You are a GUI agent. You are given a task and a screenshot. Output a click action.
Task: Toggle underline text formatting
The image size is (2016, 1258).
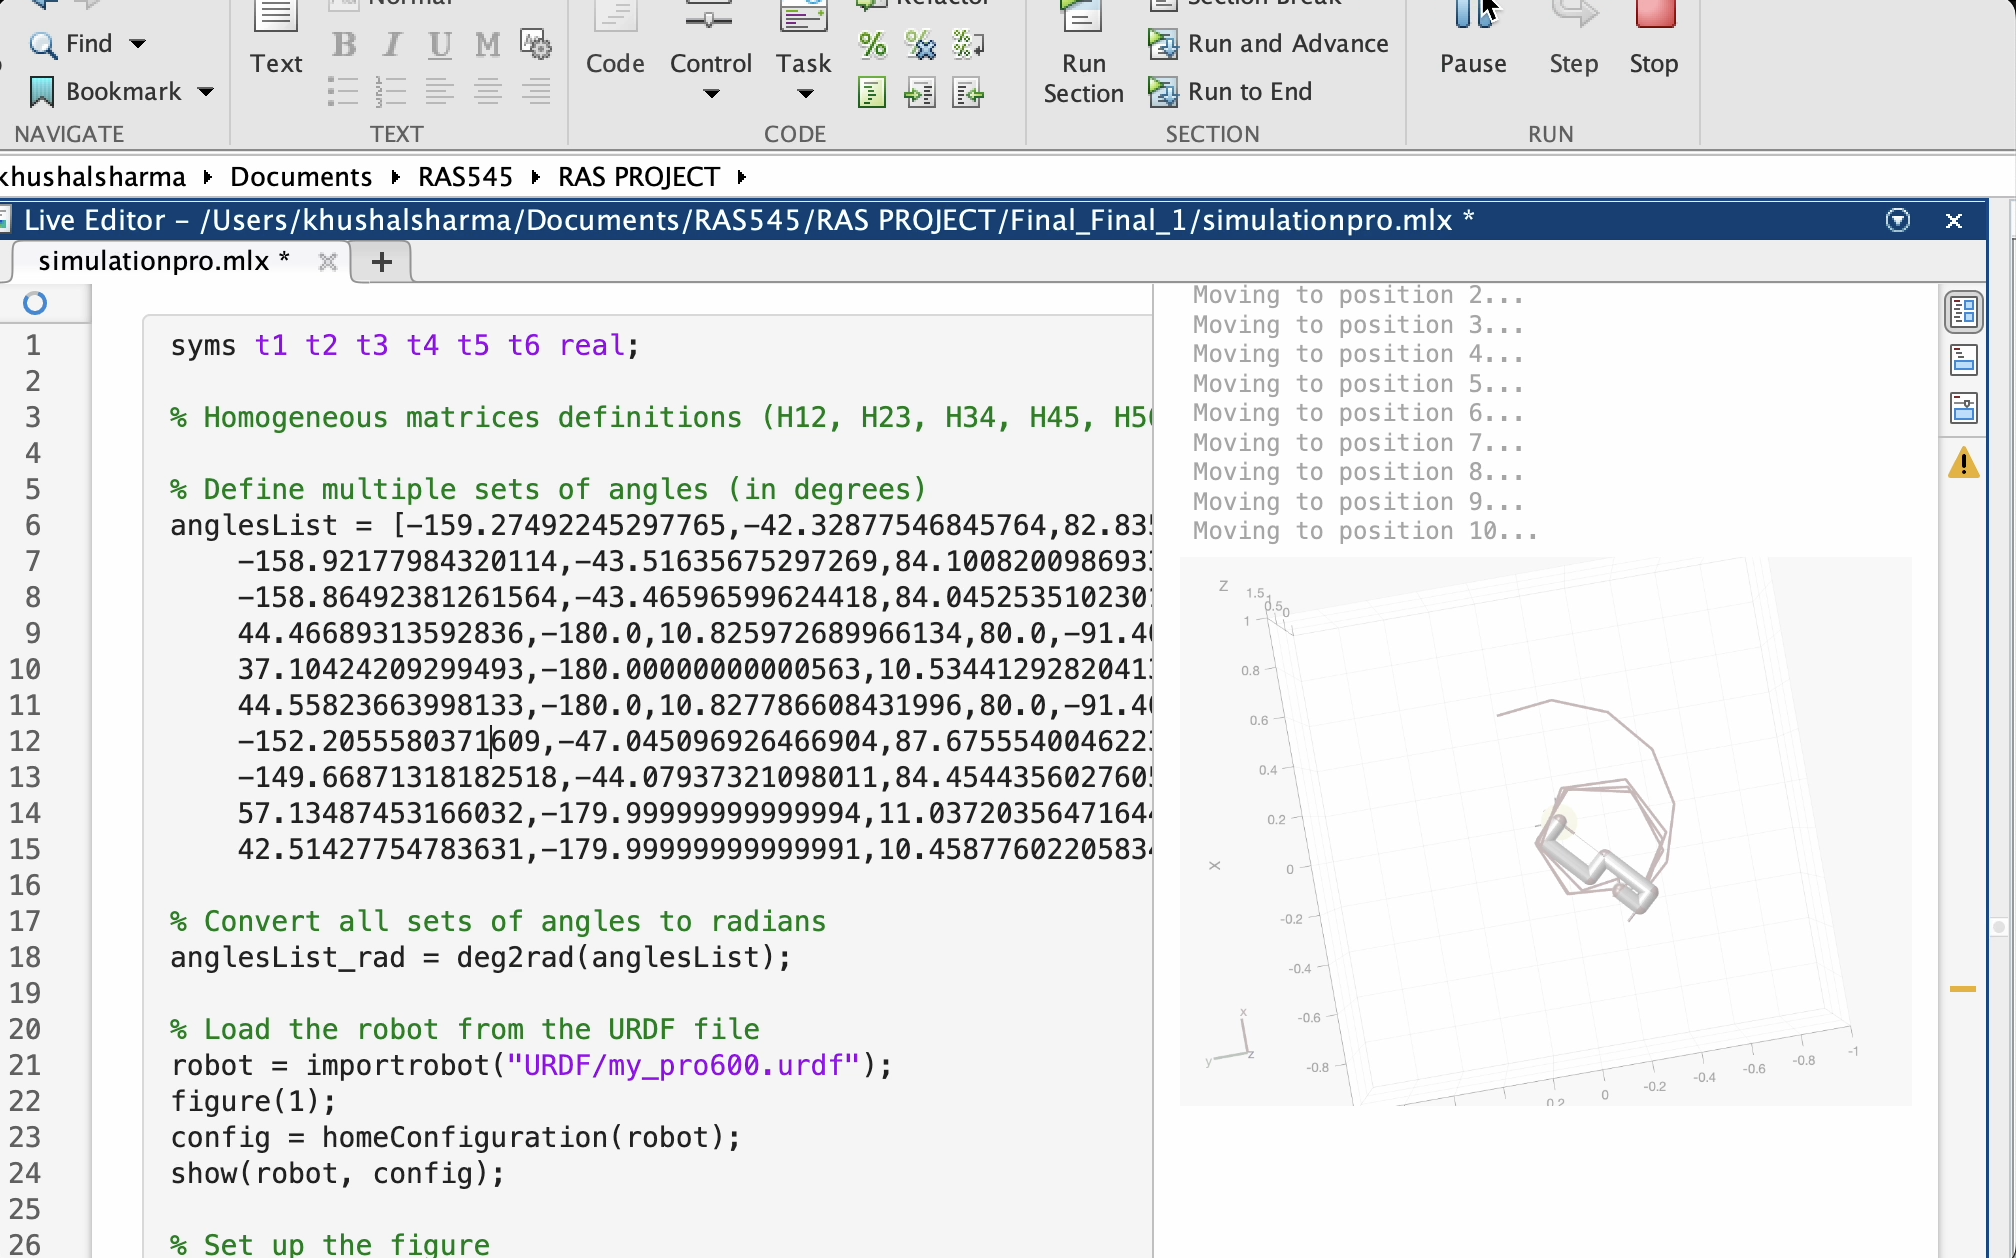coord(440,45)
